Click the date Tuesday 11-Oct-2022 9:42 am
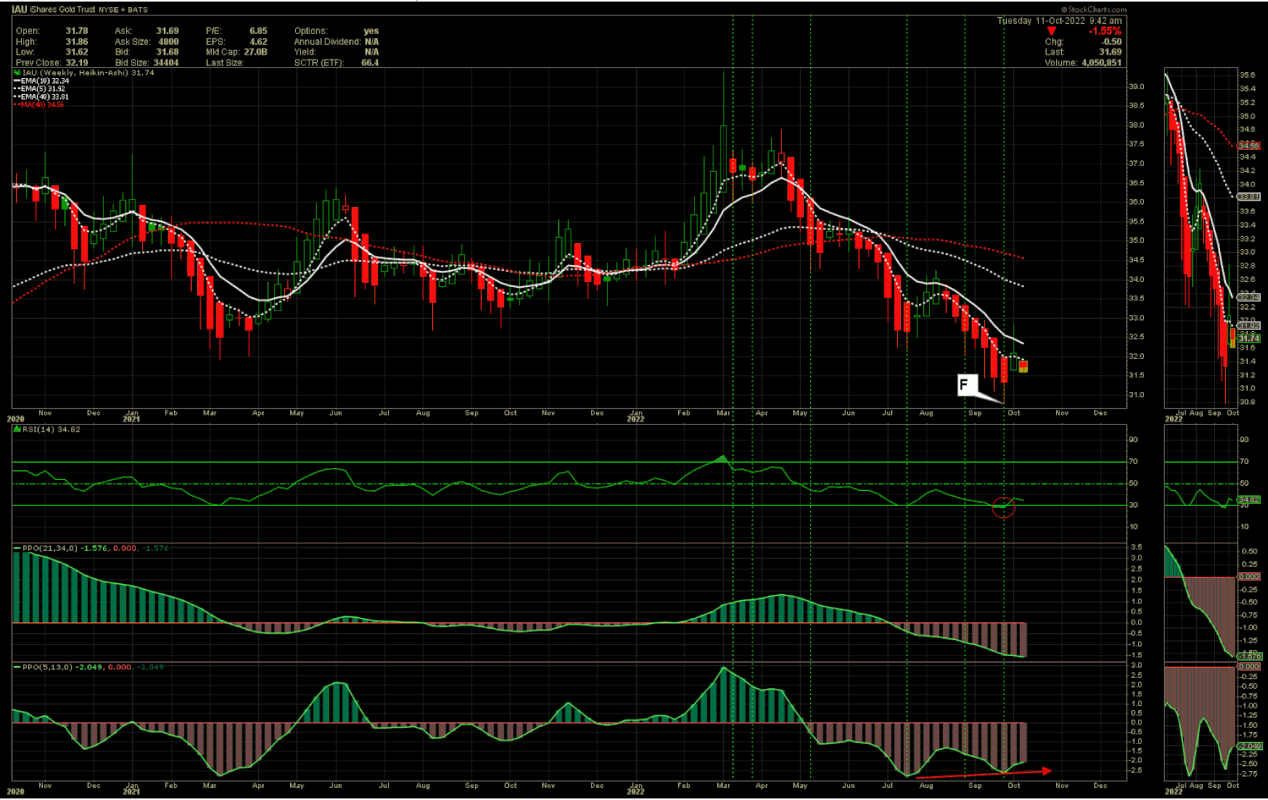This screenshot has width=1268, height=800. click(x=1060, y=21)
